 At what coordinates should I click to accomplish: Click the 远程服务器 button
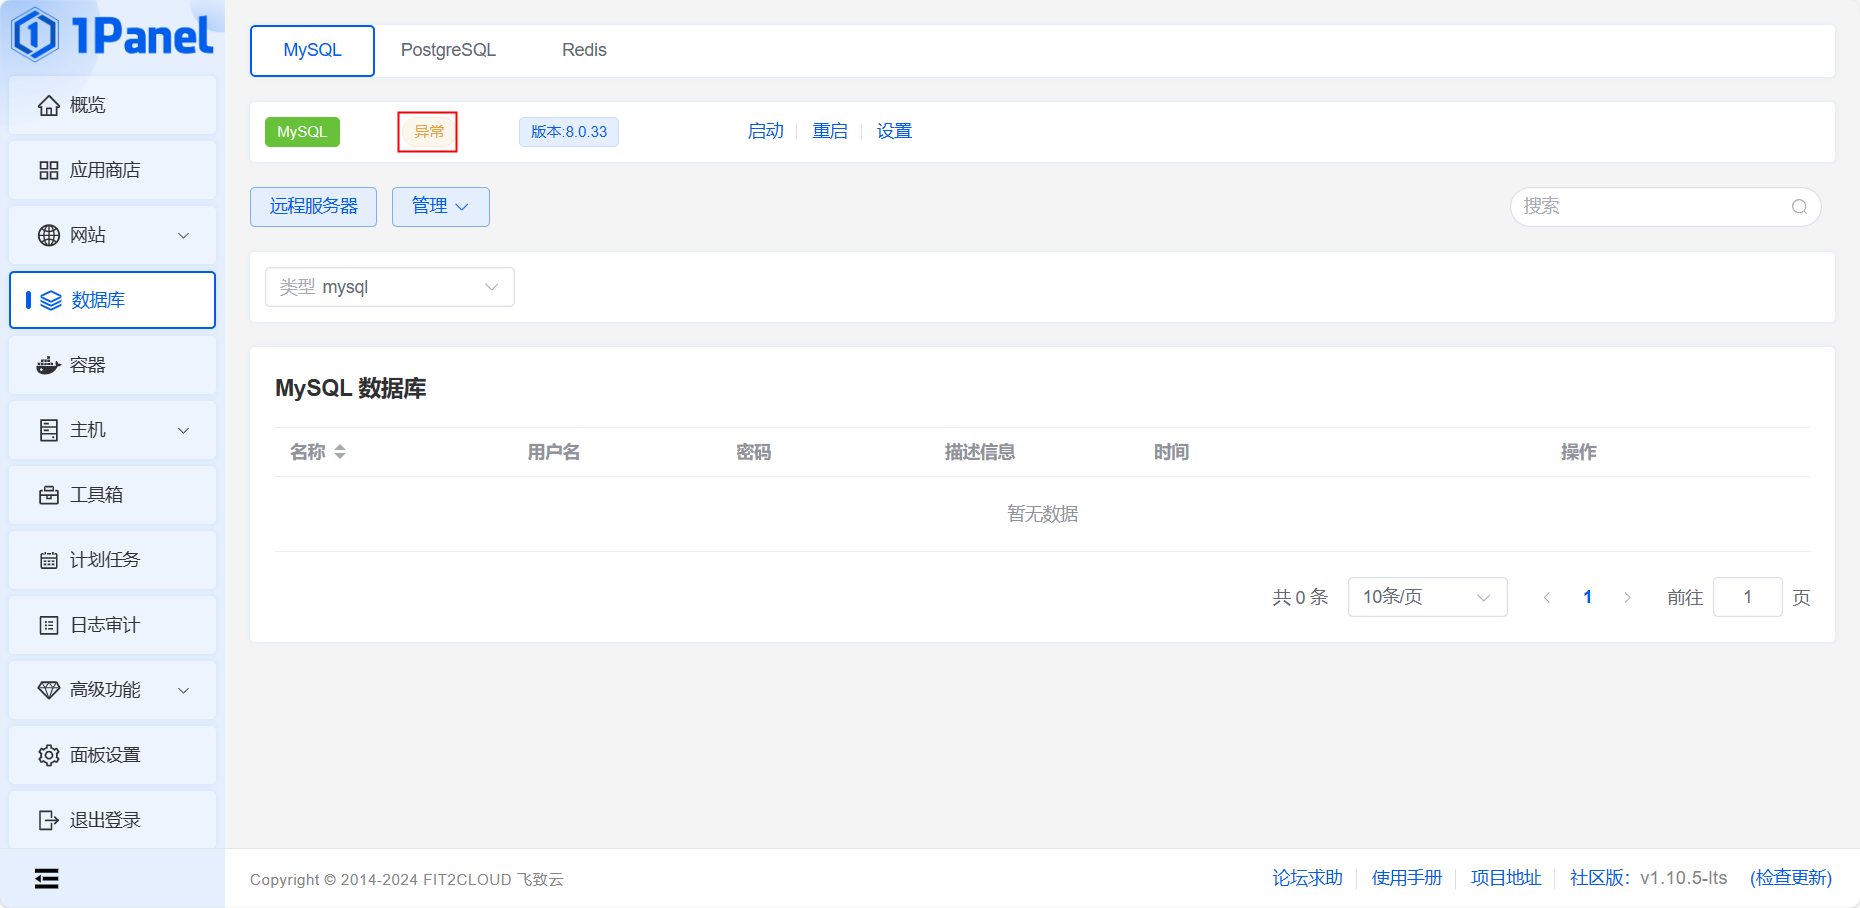[x=313, y=207]
